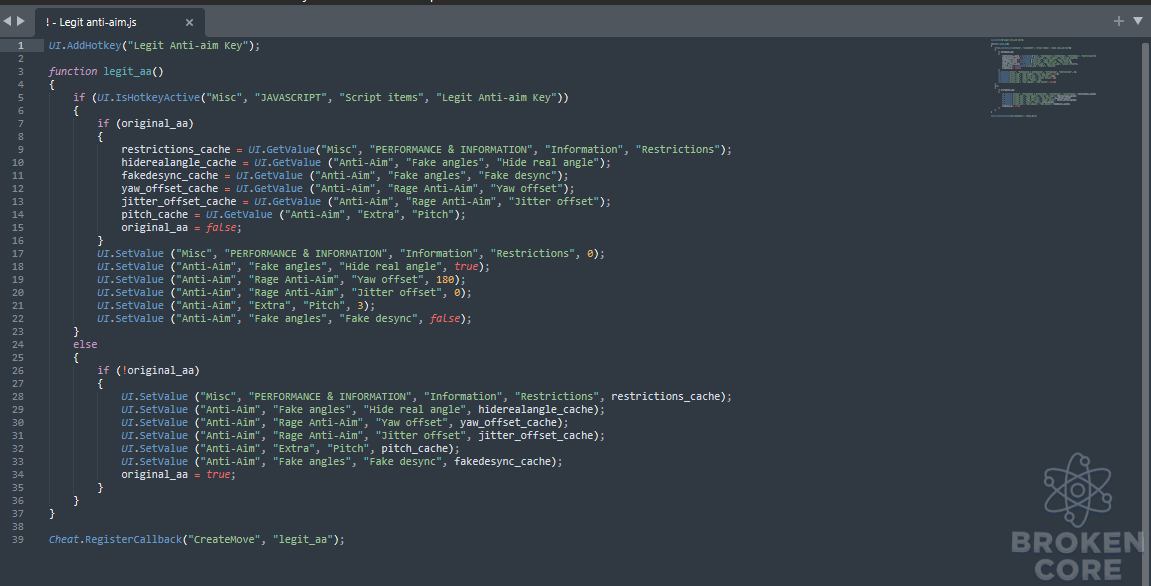Place cursor on UI.AddHotkey in line 1
Screen dimensions: 1151x586
click(x=84, y=46)
